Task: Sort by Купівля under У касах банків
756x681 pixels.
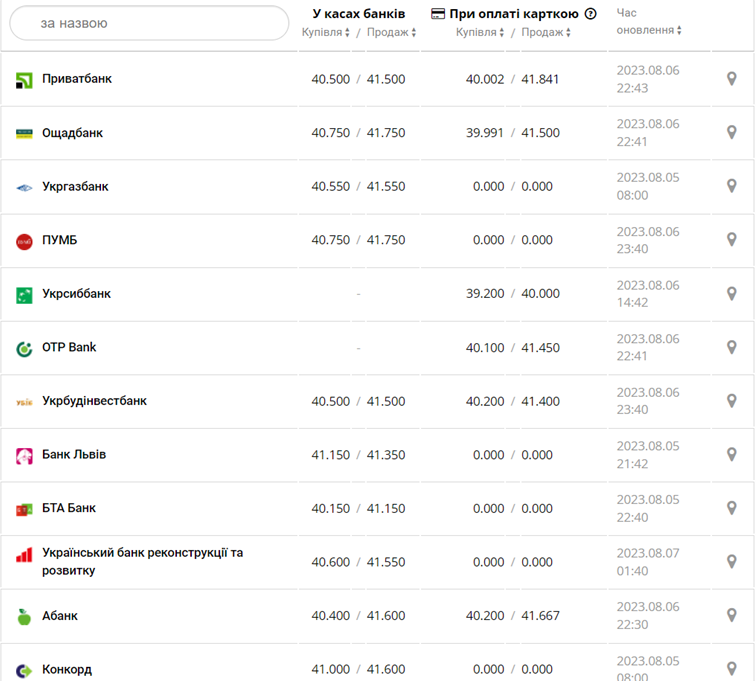Action: [326, 32]
